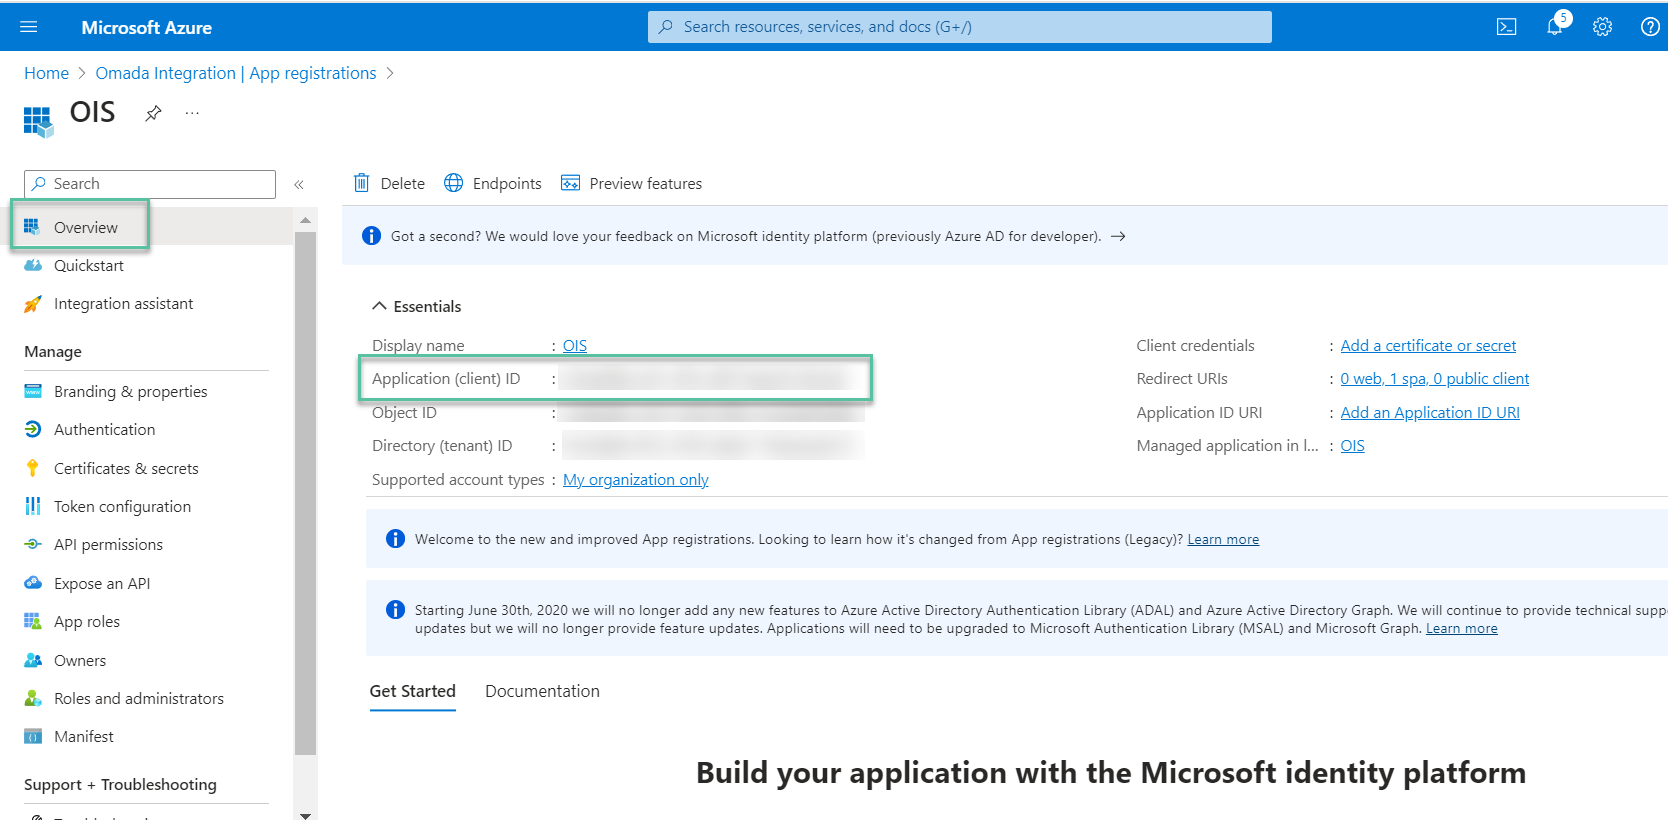
Task: Click the Owners people icon
Action: 33,660
